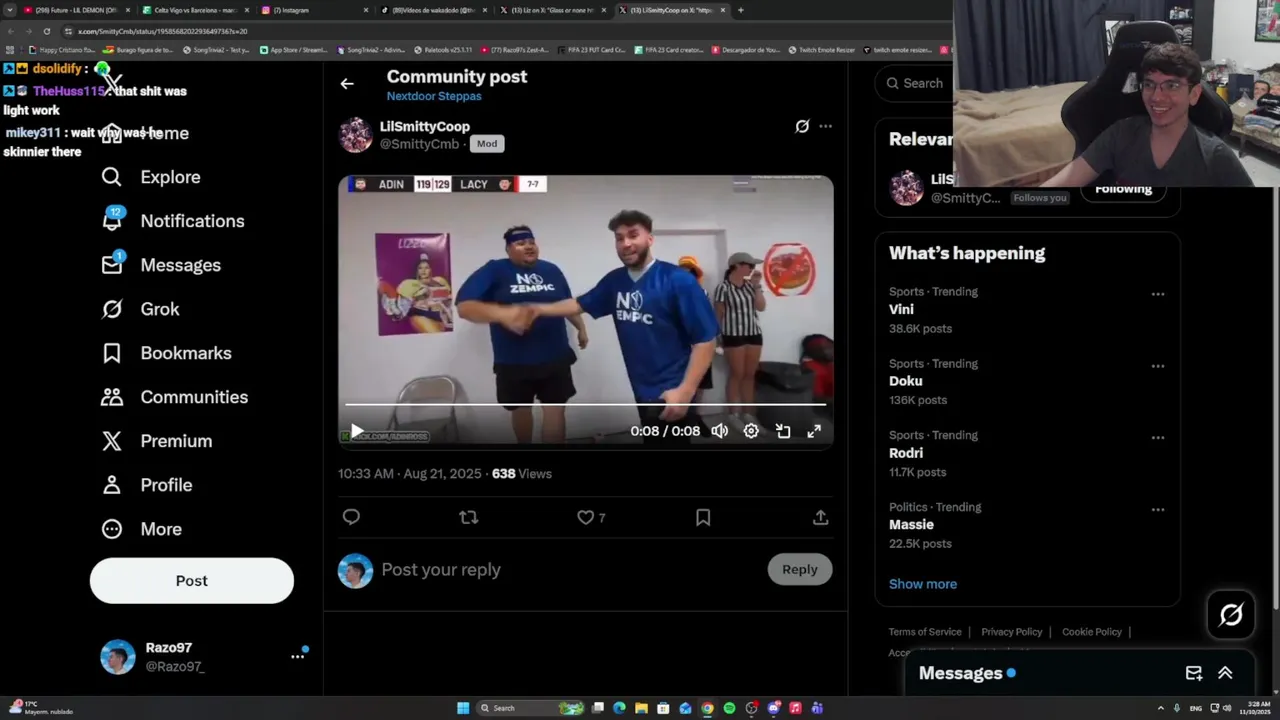Open Razo97 account options menu
The width and height of the screenshot is (1280, 720).
tap(298, 656)
